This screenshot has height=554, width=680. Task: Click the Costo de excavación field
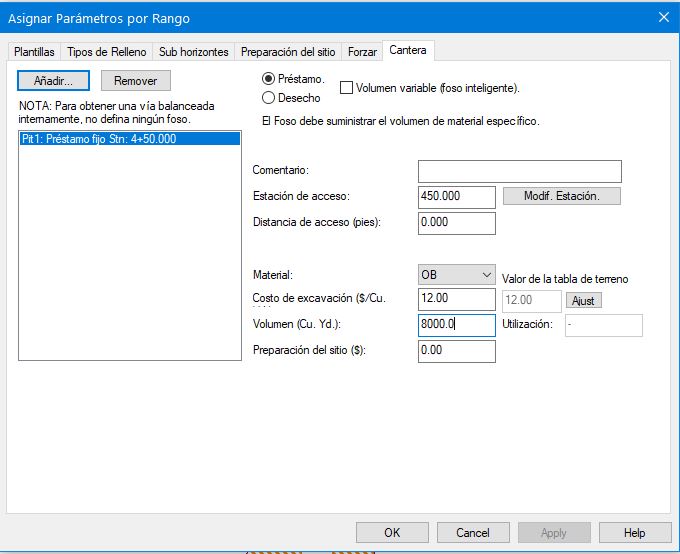456,300
